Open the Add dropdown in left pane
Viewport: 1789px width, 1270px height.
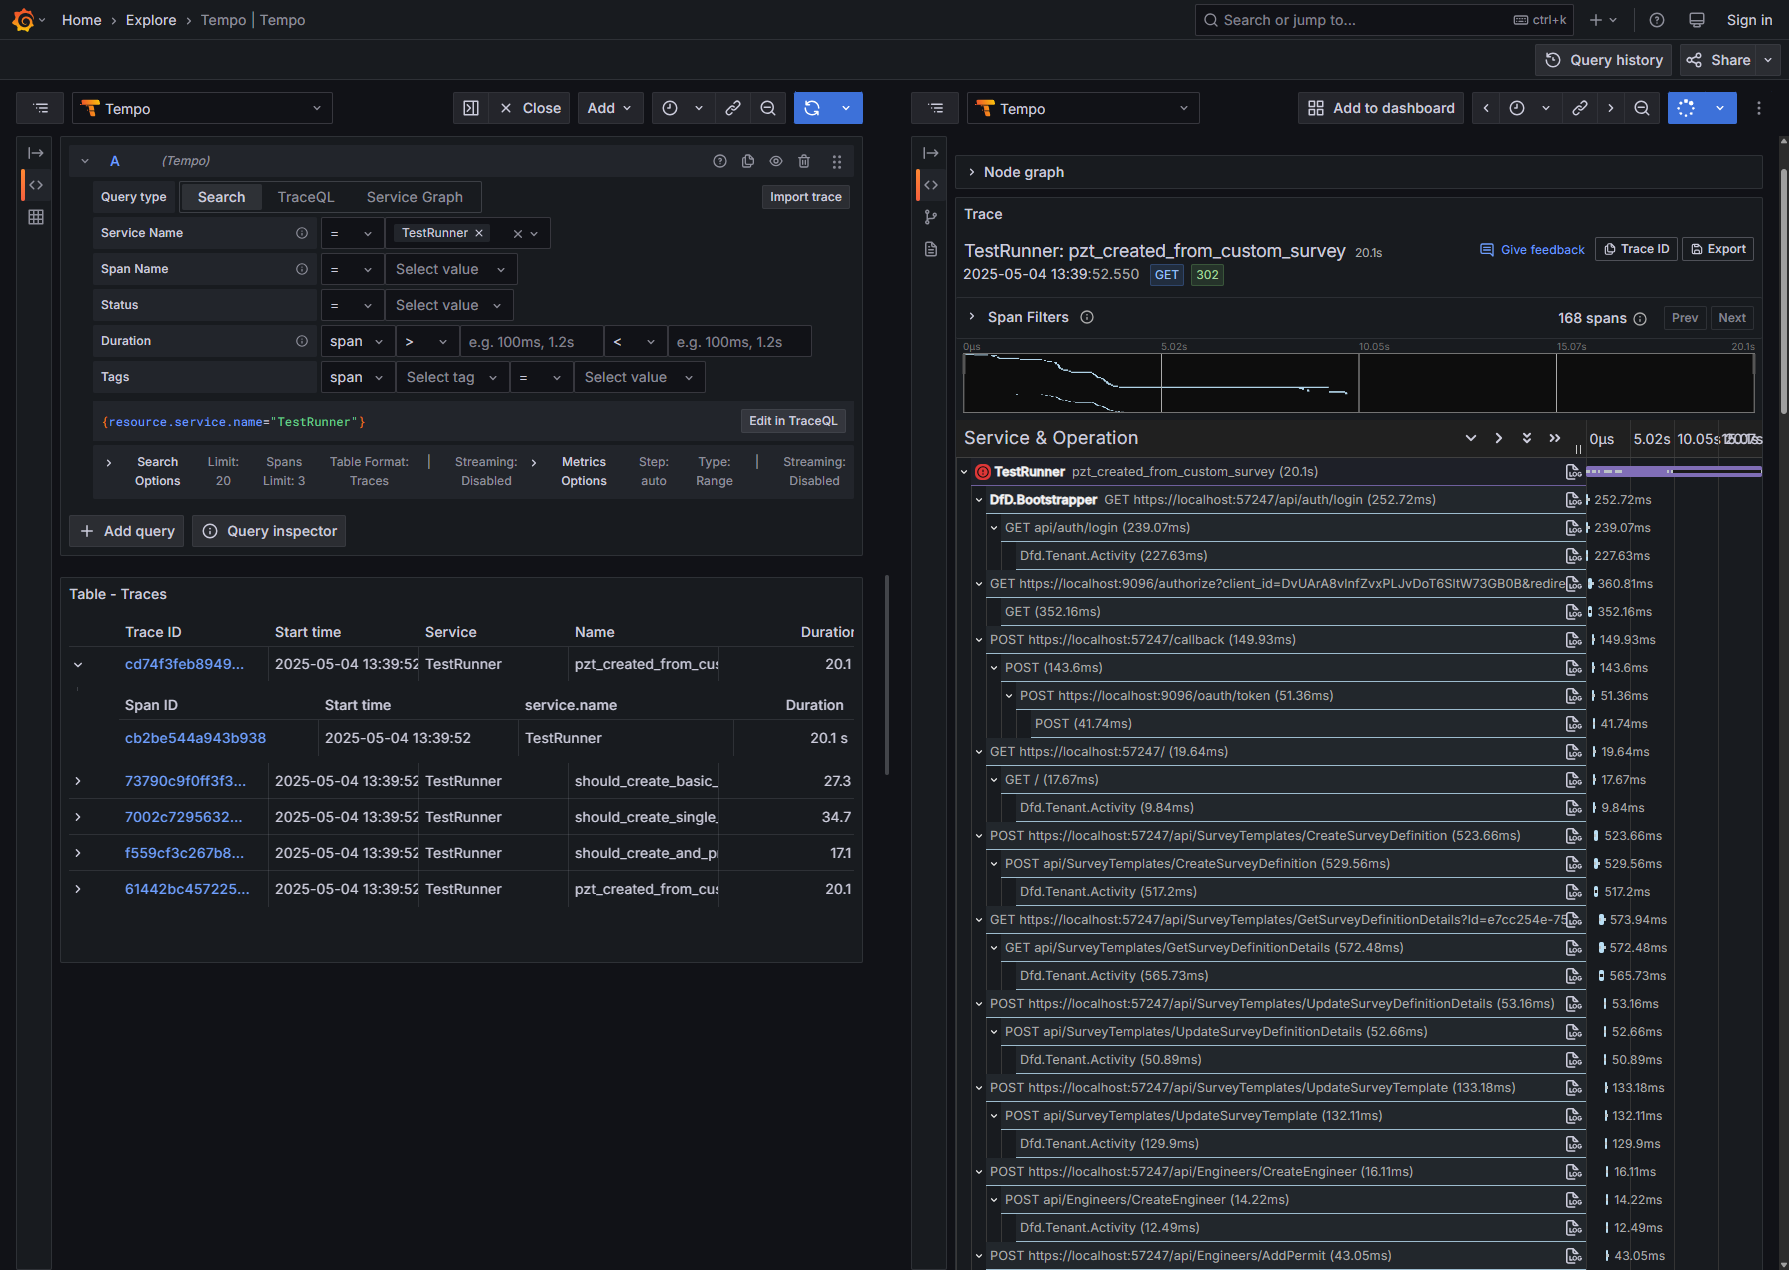tap(609, 108)
